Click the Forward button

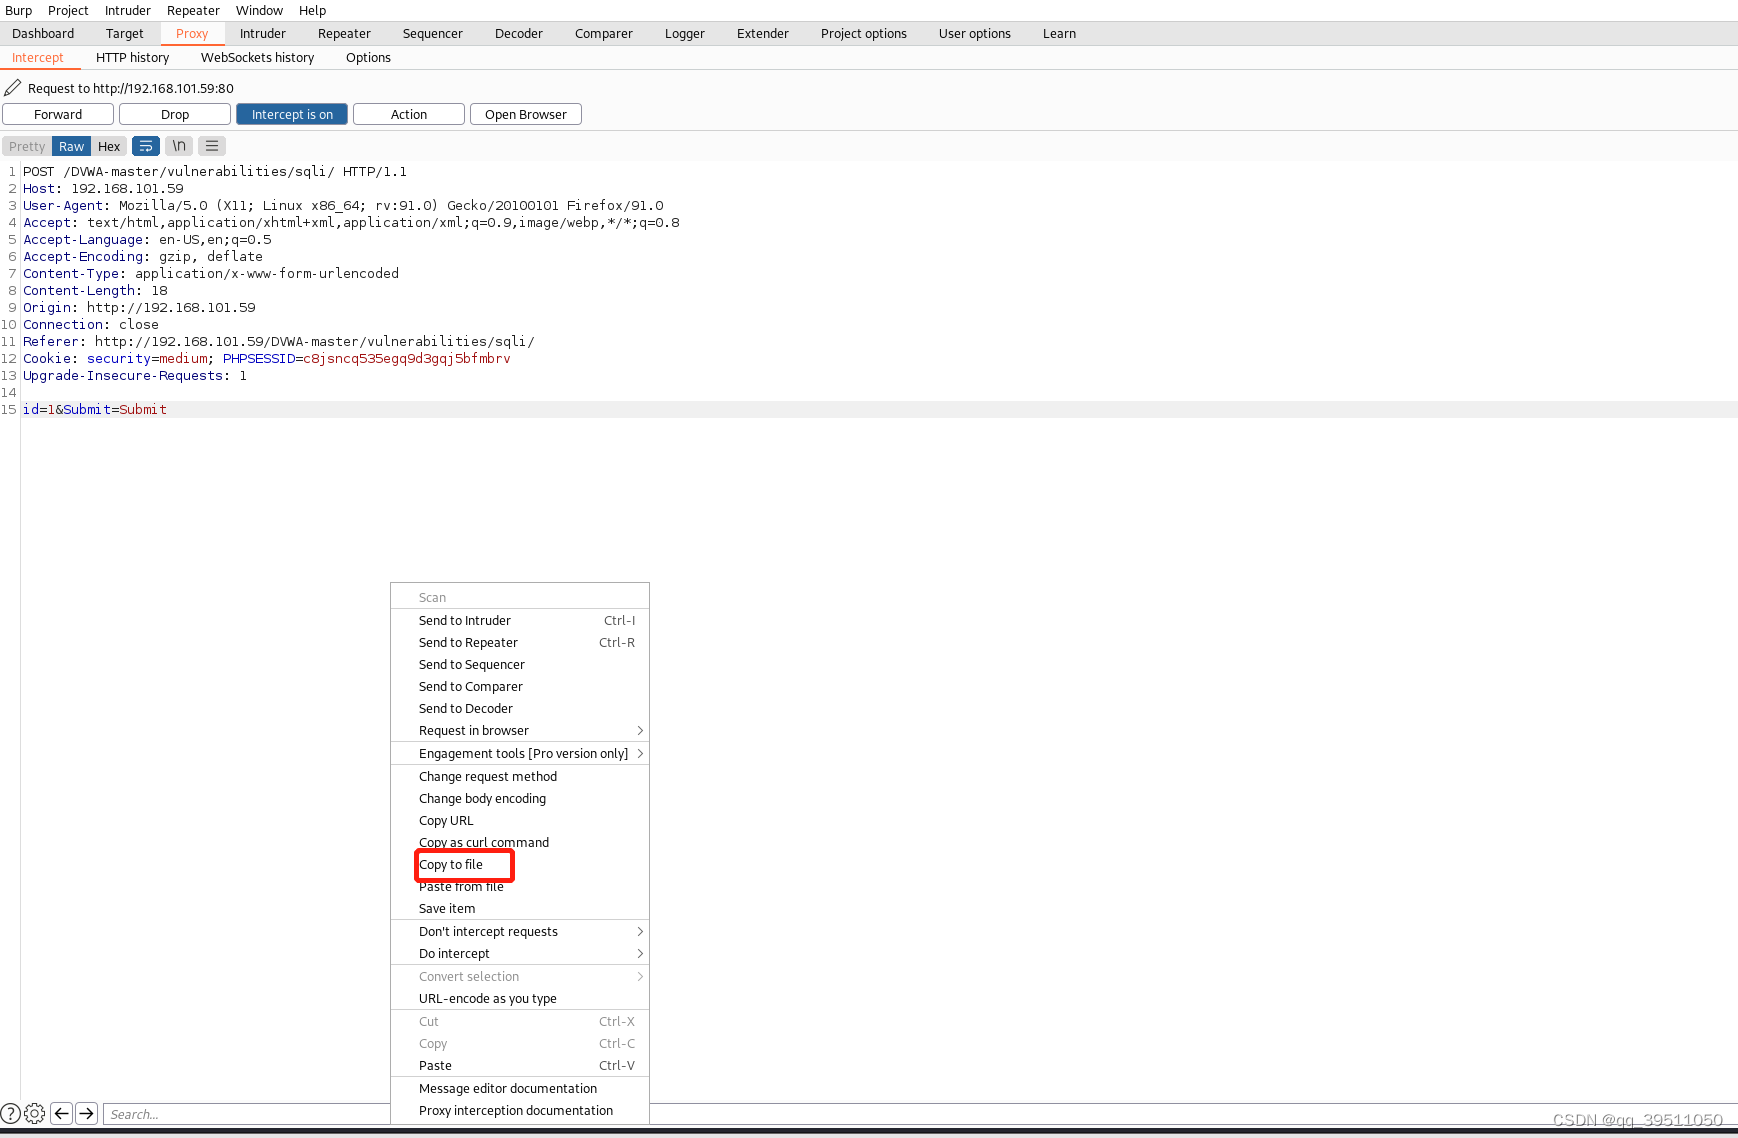[58, 114]
